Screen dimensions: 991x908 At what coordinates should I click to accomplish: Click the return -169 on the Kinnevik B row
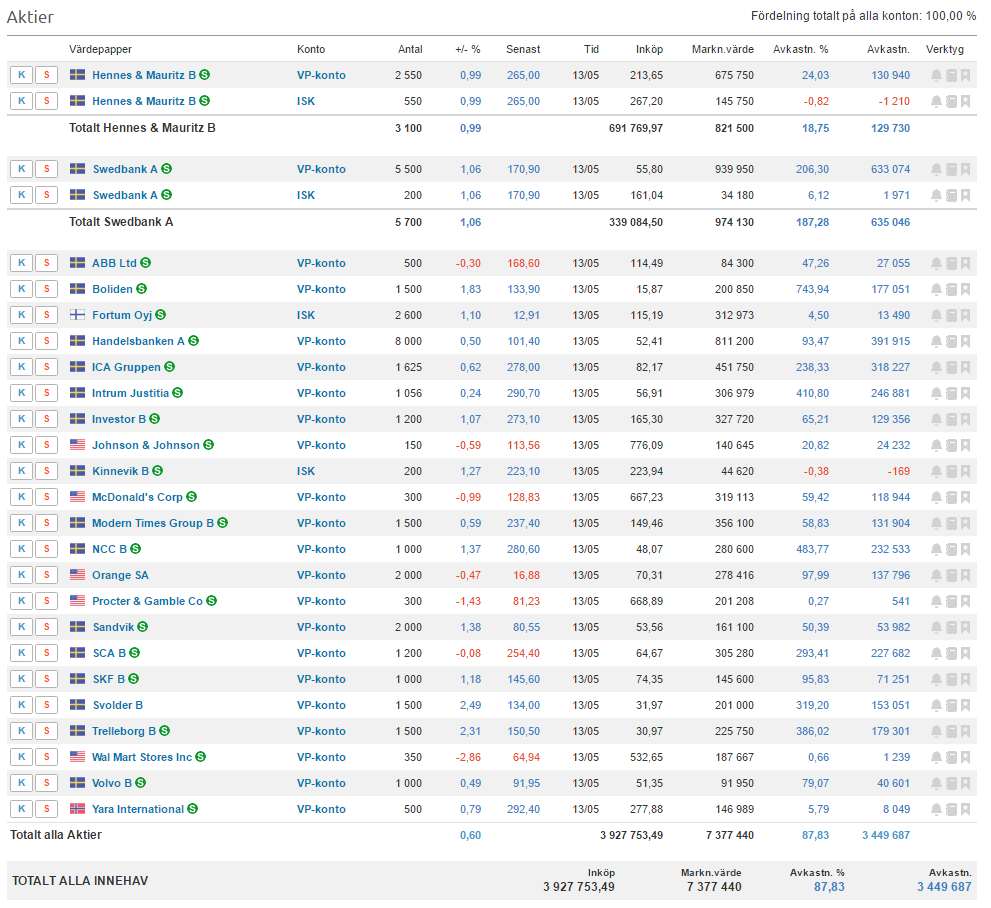tap(898, 471)
